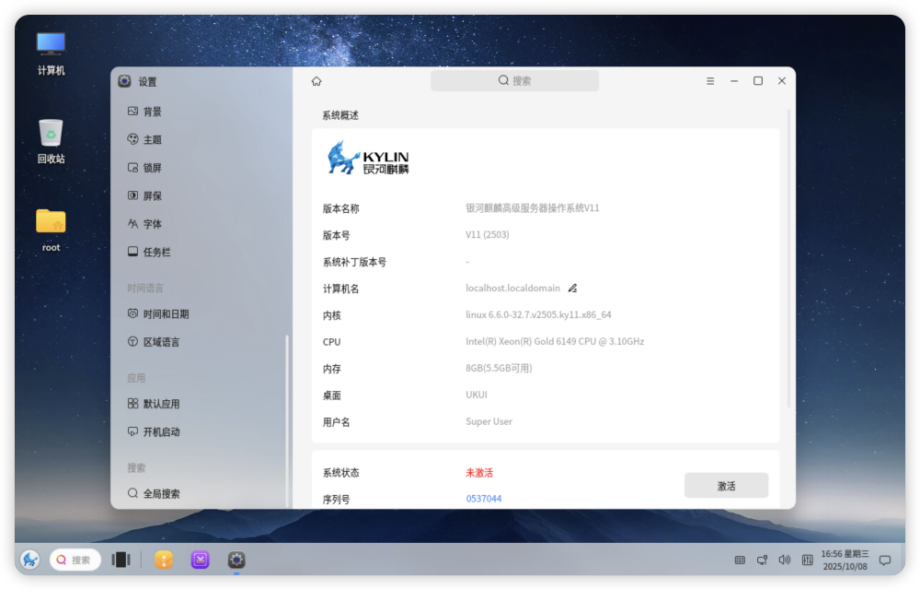This screenshot has height=590, width=920.
Task: Click the 未激活 status text
Action: point(479,473)
